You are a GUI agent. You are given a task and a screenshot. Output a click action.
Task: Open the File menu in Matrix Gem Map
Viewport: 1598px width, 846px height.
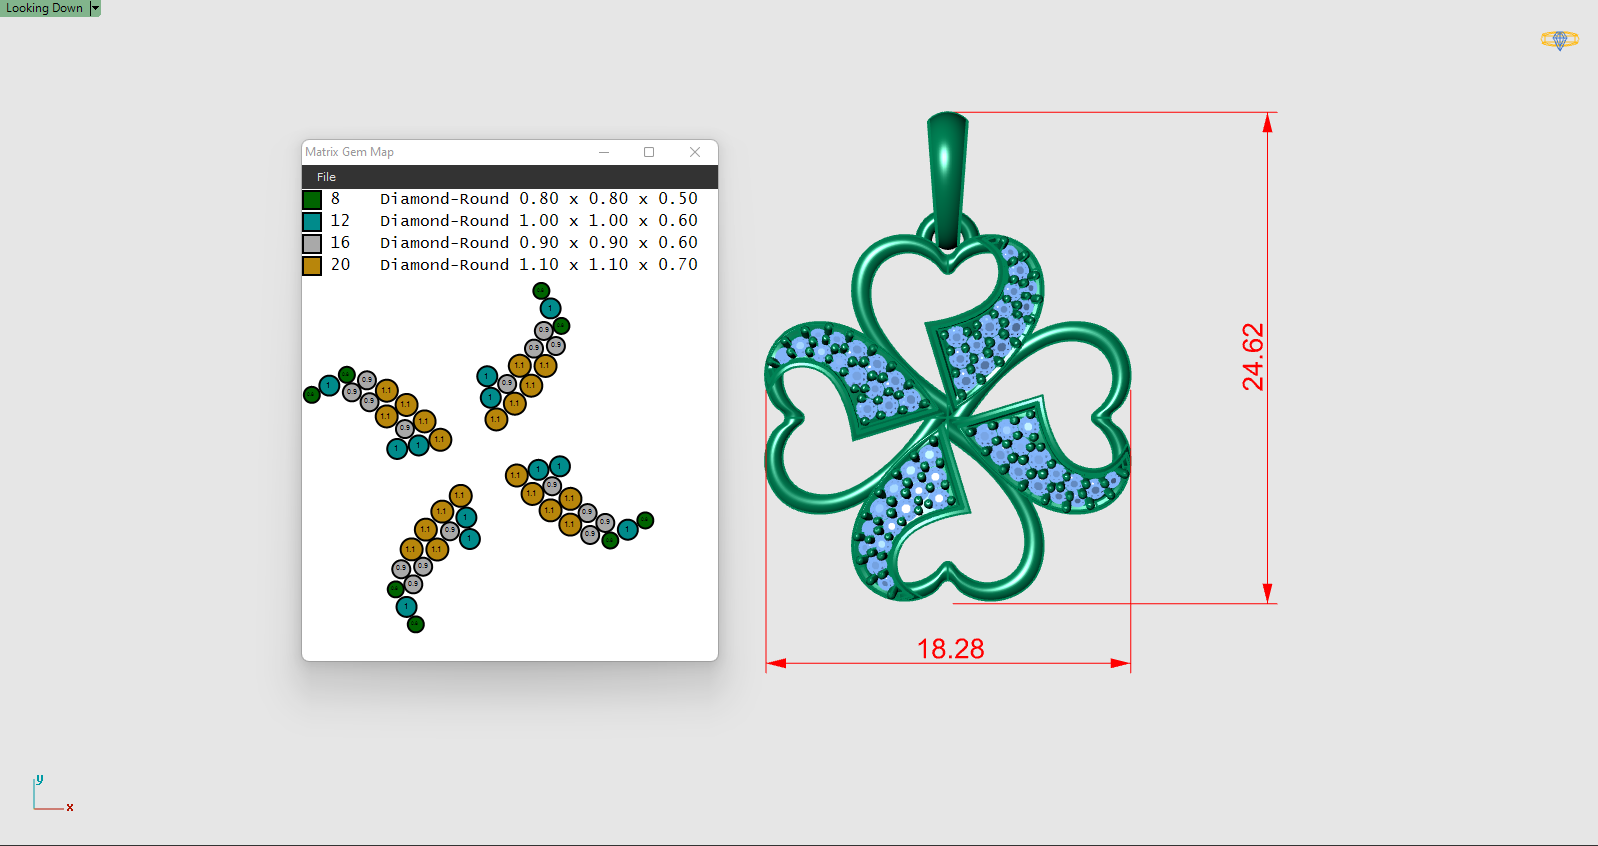tap(326, 177)
